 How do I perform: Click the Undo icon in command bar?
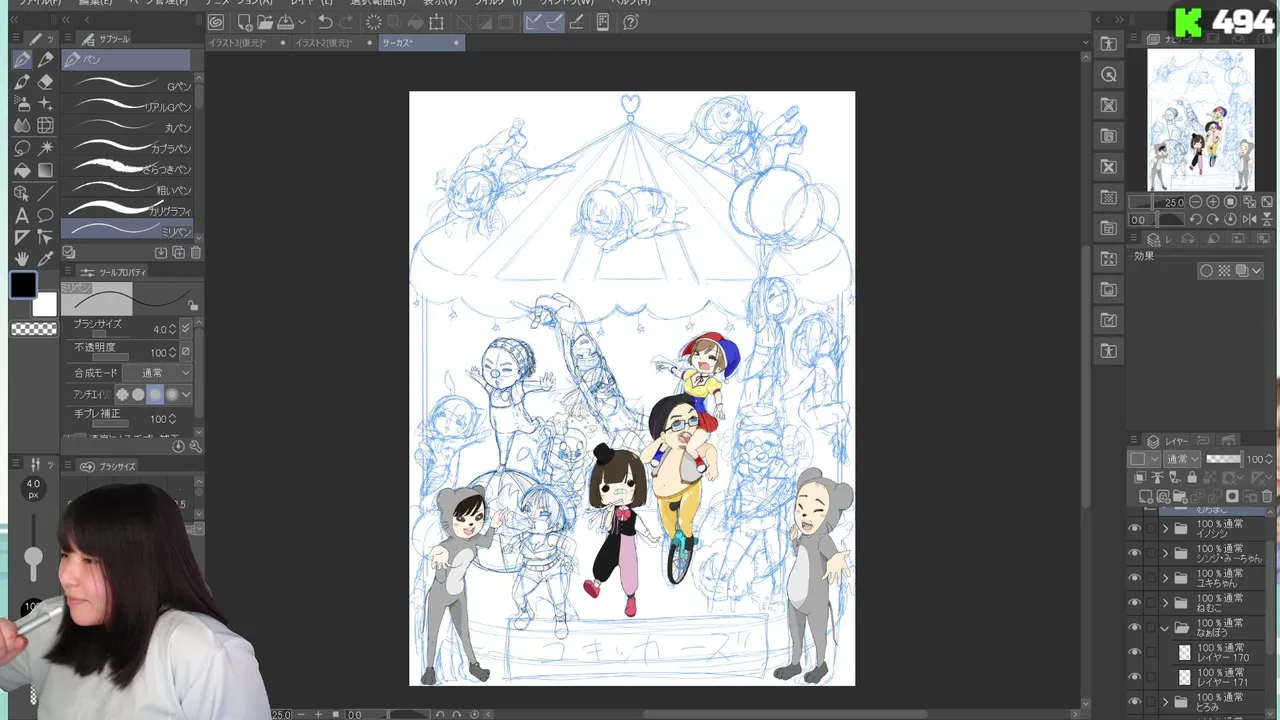click(x=325, y=22)
